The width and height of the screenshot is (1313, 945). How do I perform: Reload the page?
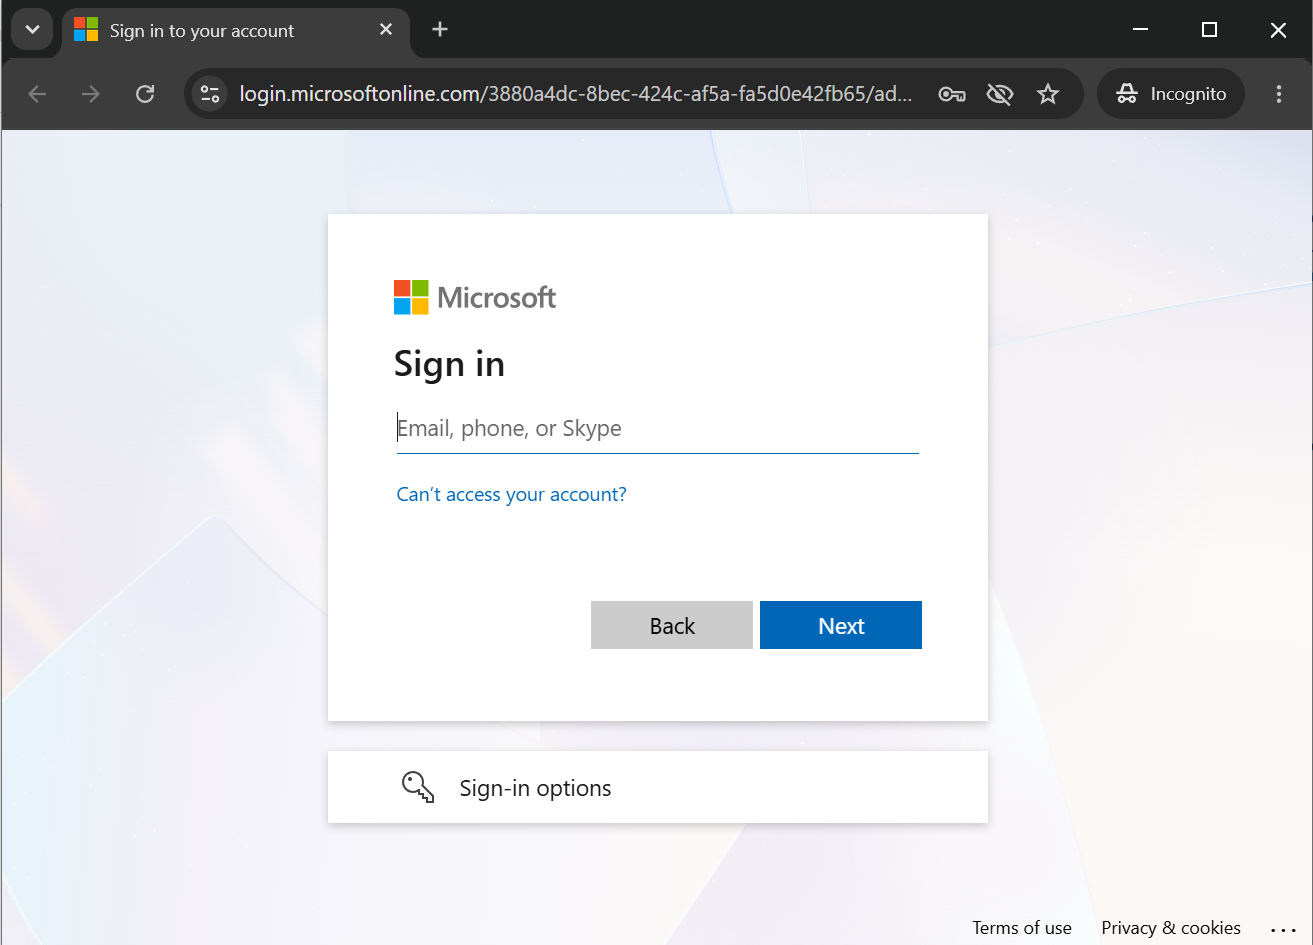click(145, 94)
